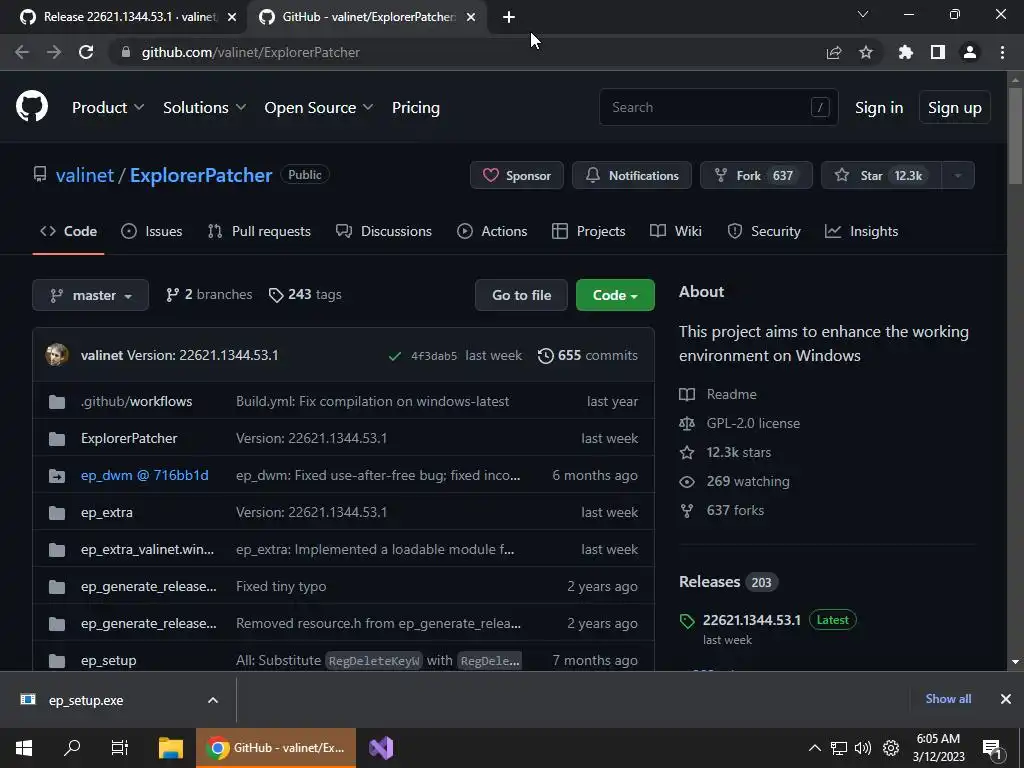The height and width of the screenshot is (768, 1024).
Task: Switch to the Pull requests tab
Action: [x=259, y=231]
